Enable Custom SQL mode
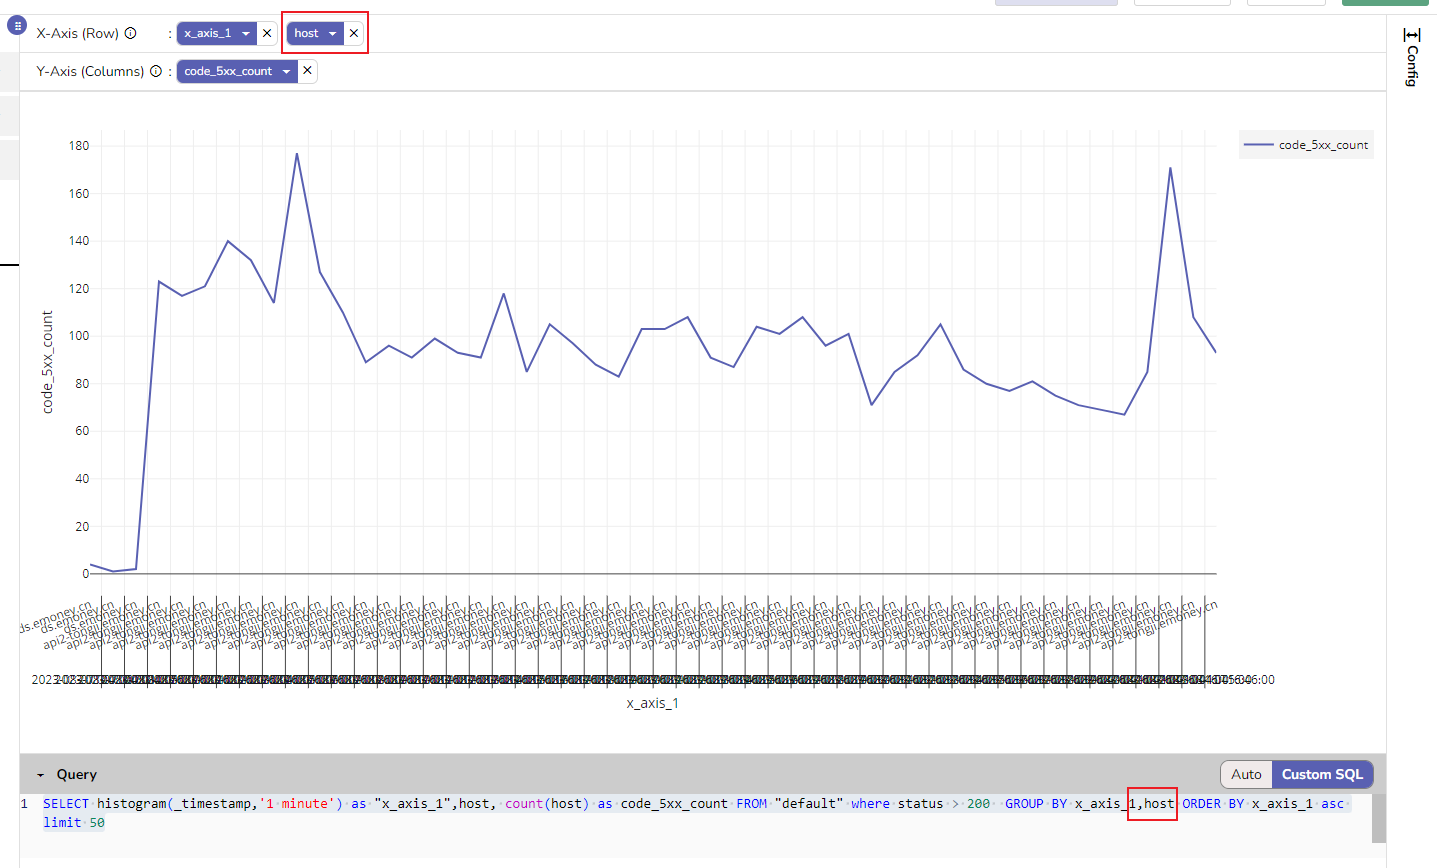The width and height of the screenshot is (1437, 868). (1322, 774)
